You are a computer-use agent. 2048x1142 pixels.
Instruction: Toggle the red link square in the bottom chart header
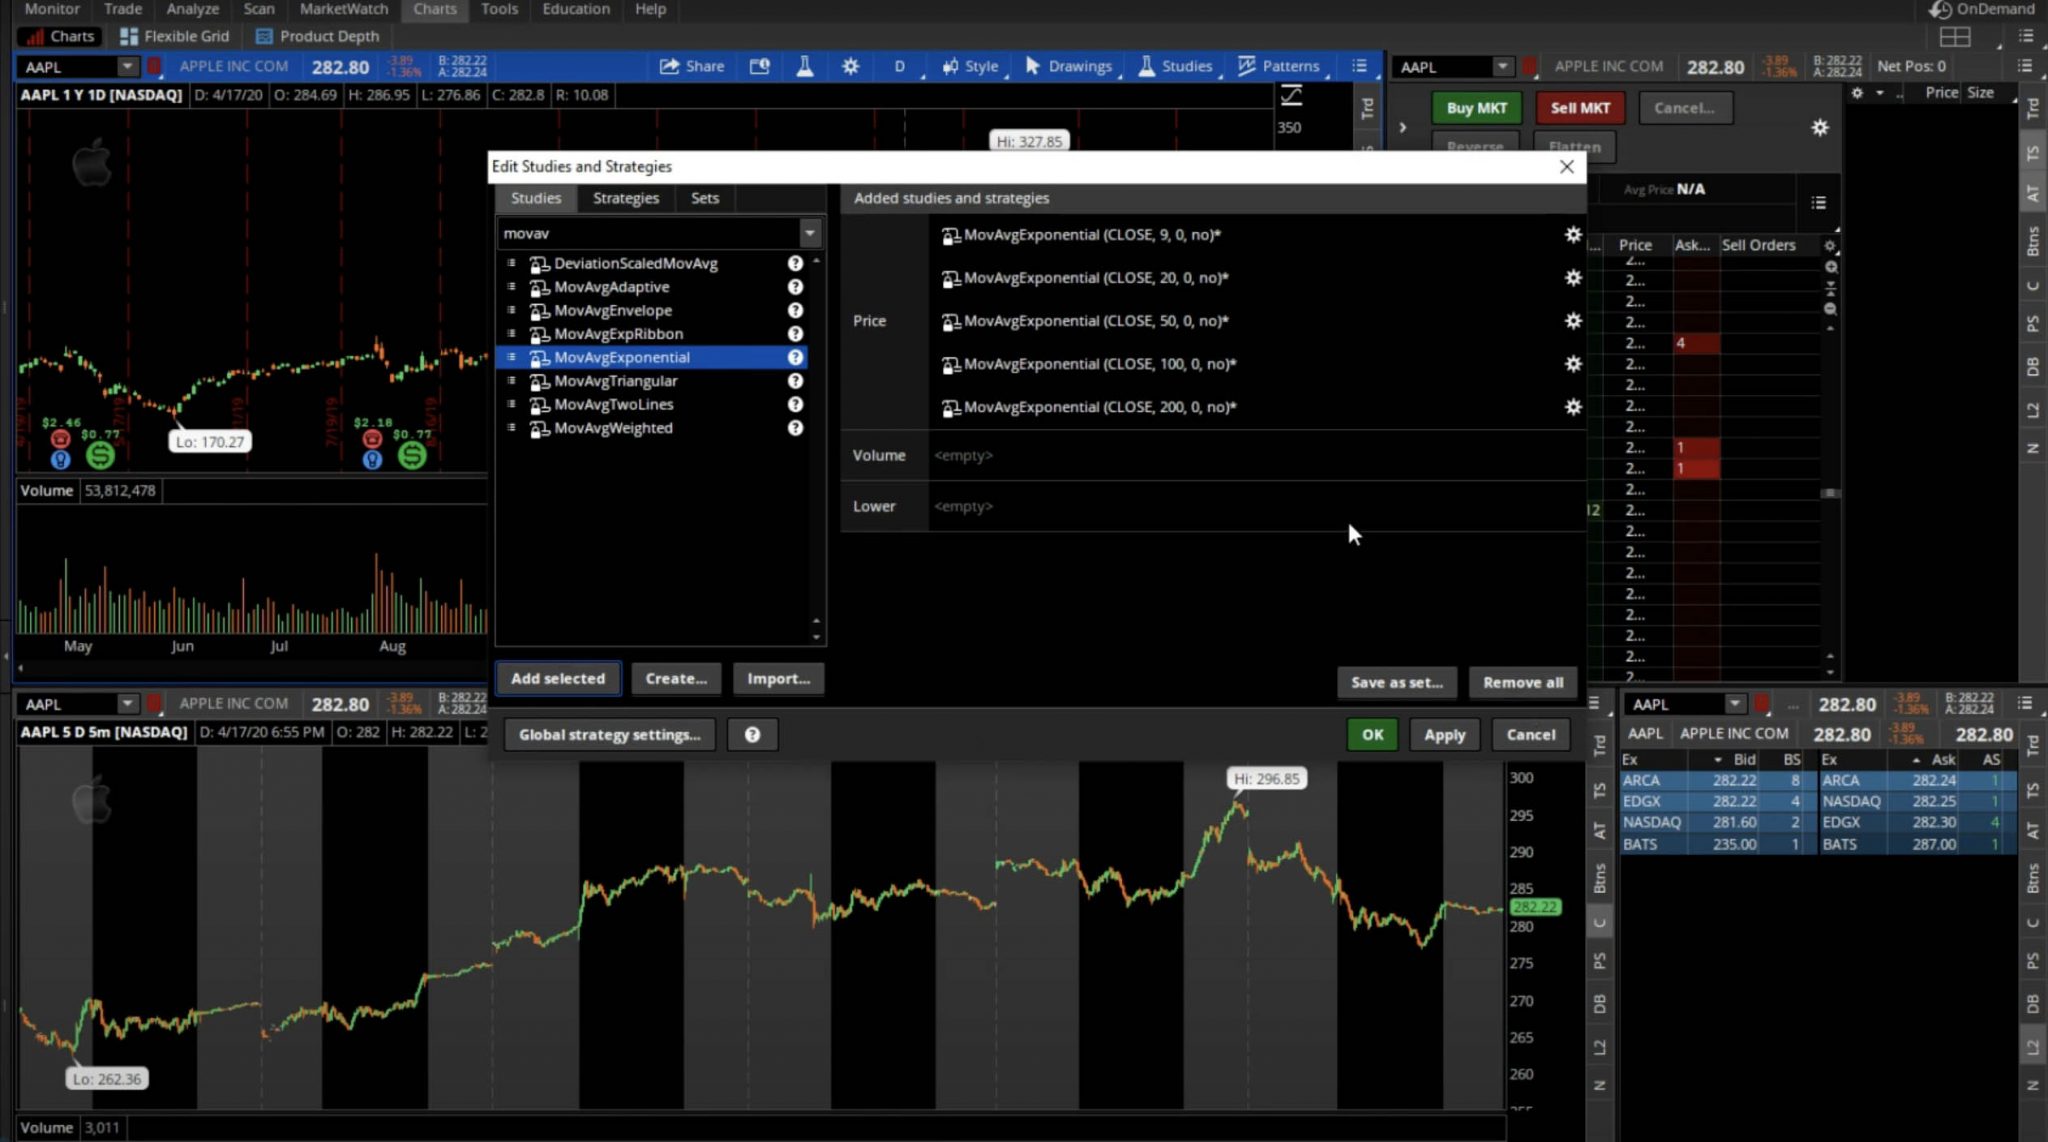(154, 704)
